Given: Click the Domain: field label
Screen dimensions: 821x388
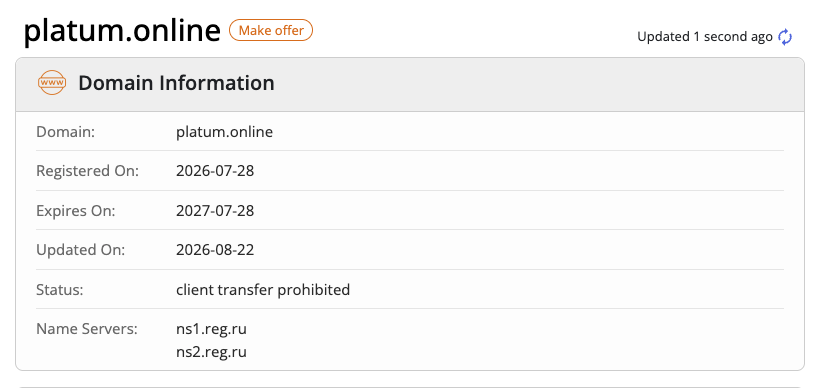Looking at the screenshot, I should tap(65, 131).
